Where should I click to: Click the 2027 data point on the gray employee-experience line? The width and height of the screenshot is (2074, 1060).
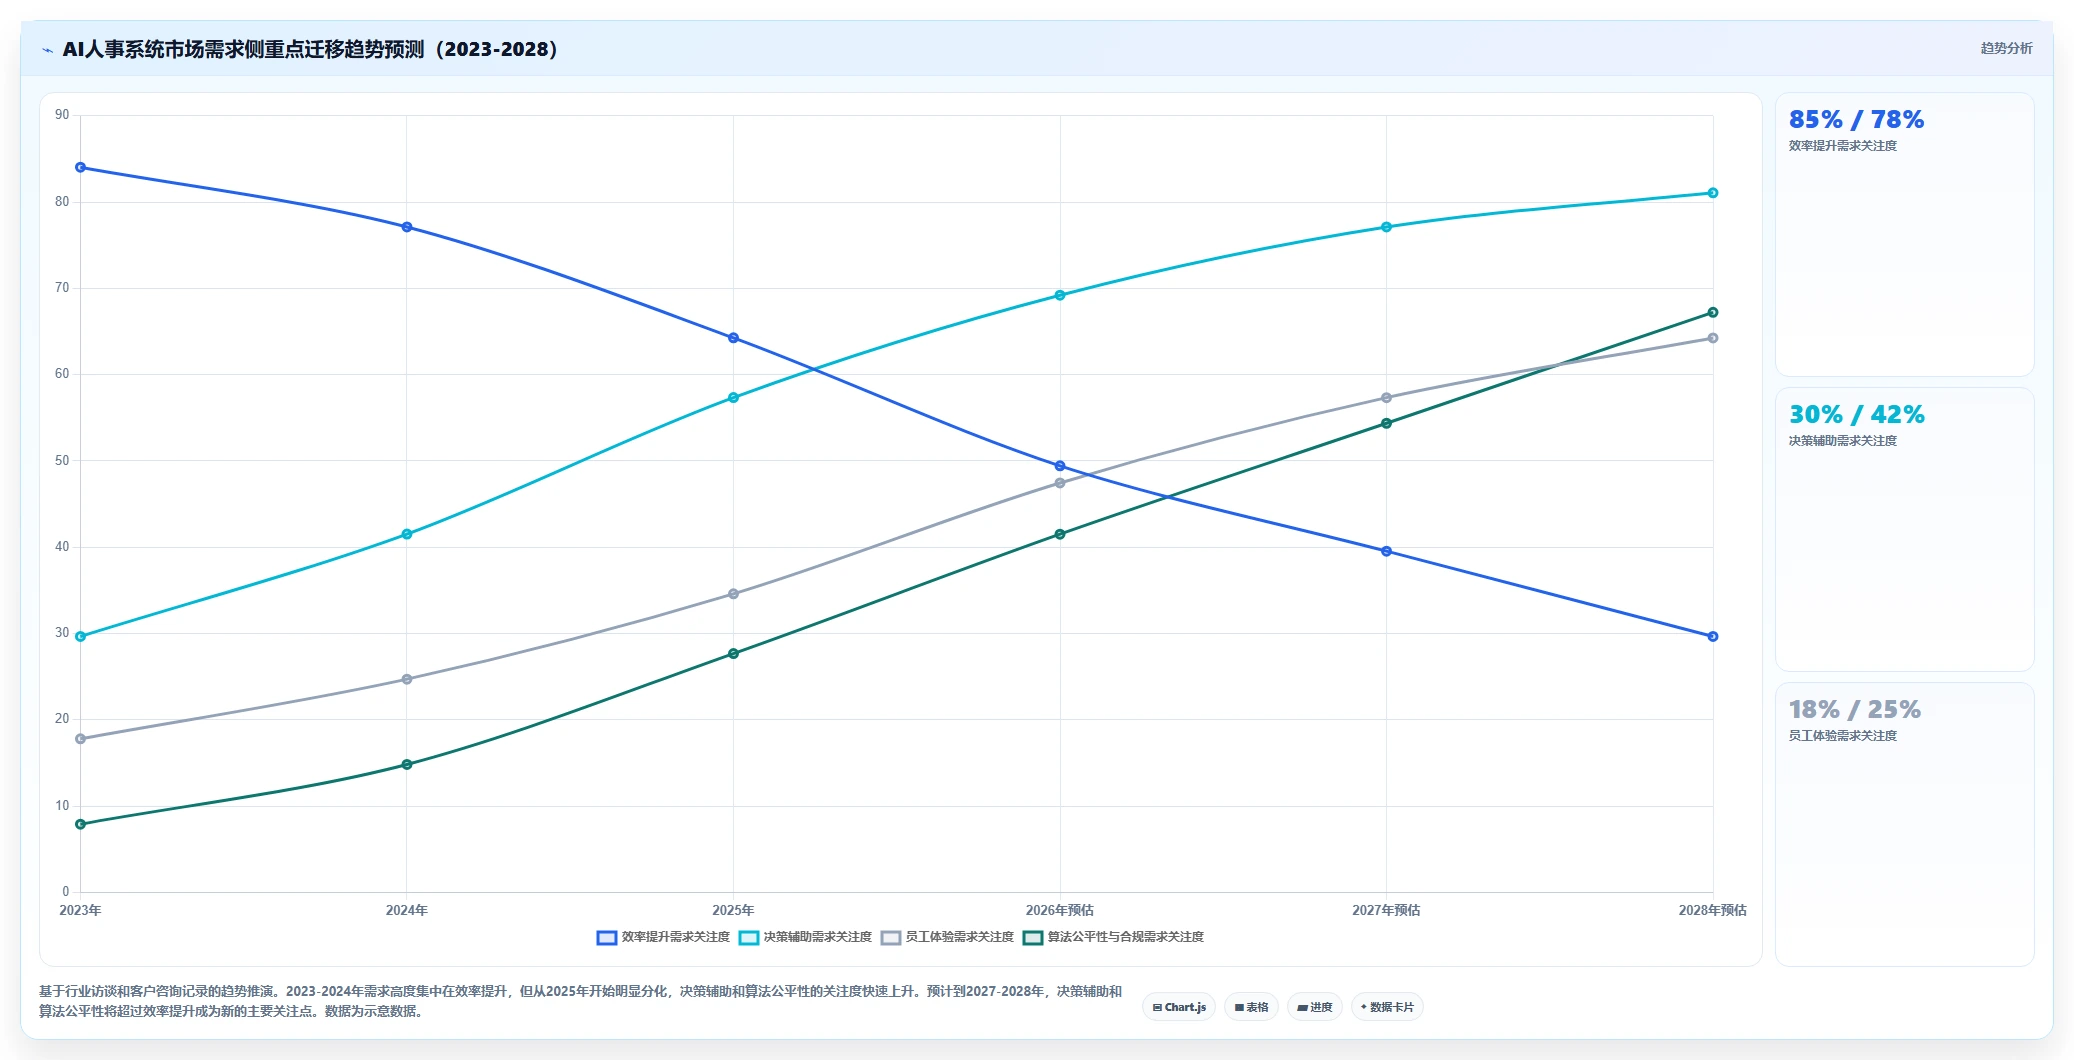point(1386,398)
